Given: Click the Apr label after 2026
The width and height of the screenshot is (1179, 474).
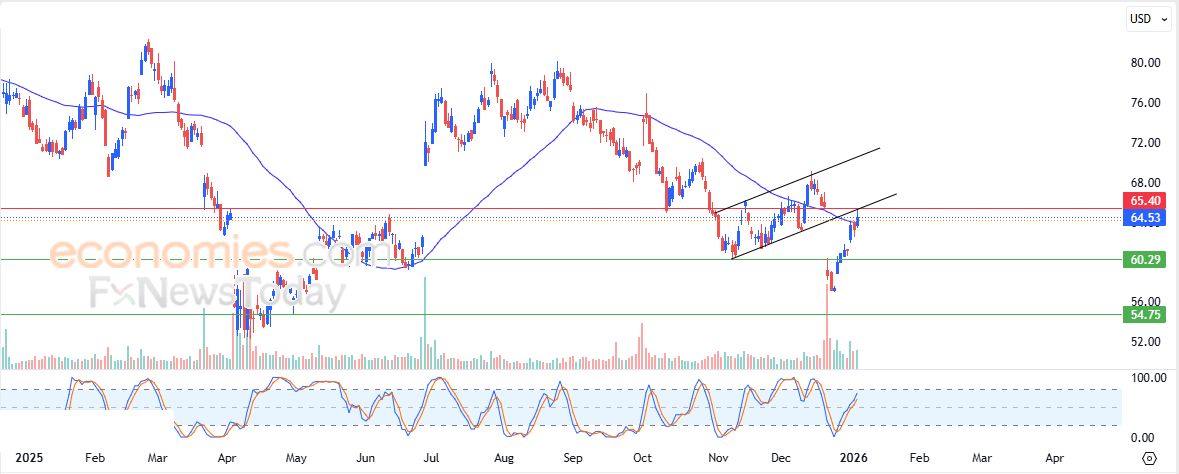Looking at the screenshot, I should click(1054, 457).
